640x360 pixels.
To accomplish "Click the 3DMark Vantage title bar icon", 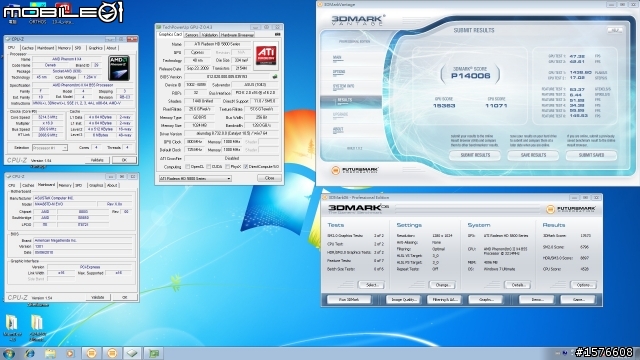I will click(320, 4).
